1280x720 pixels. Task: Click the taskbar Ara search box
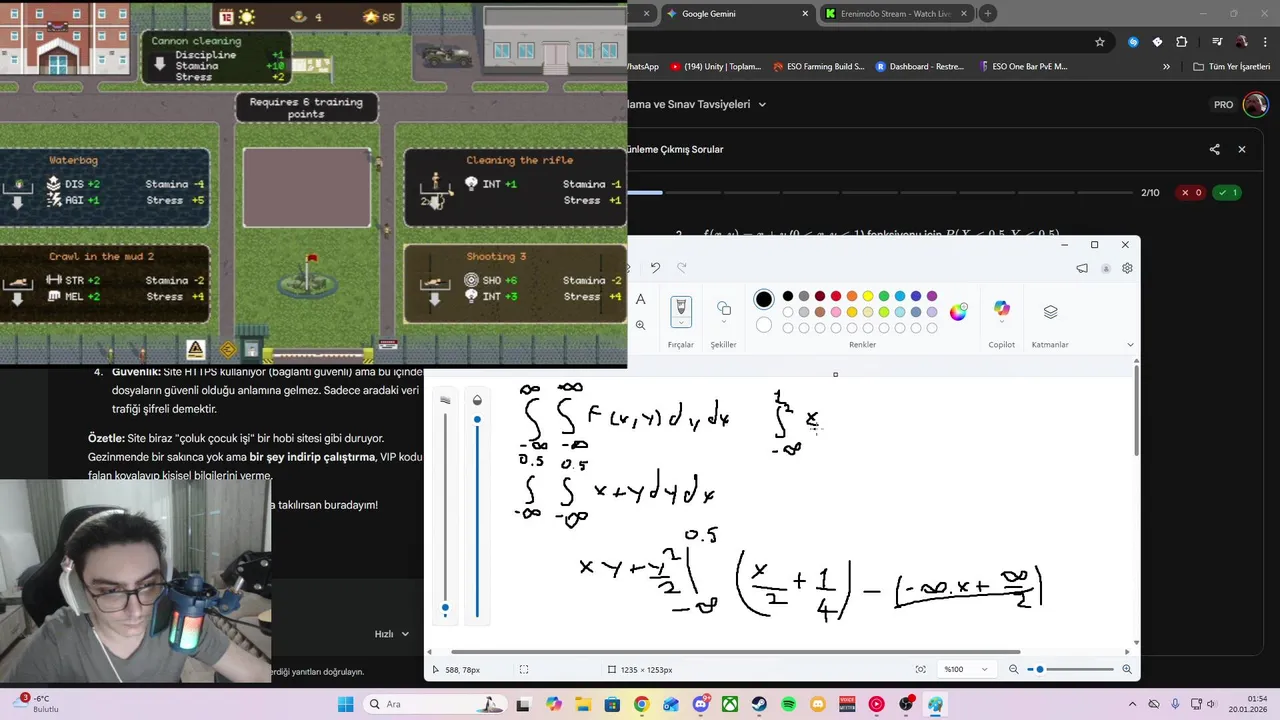point(435,704)
